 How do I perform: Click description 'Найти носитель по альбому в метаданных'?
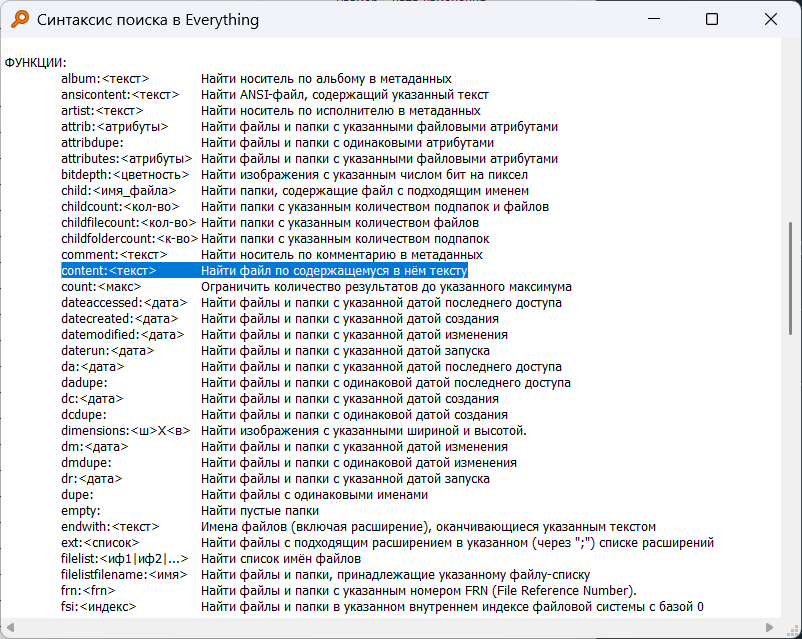[x=326, y=79]
